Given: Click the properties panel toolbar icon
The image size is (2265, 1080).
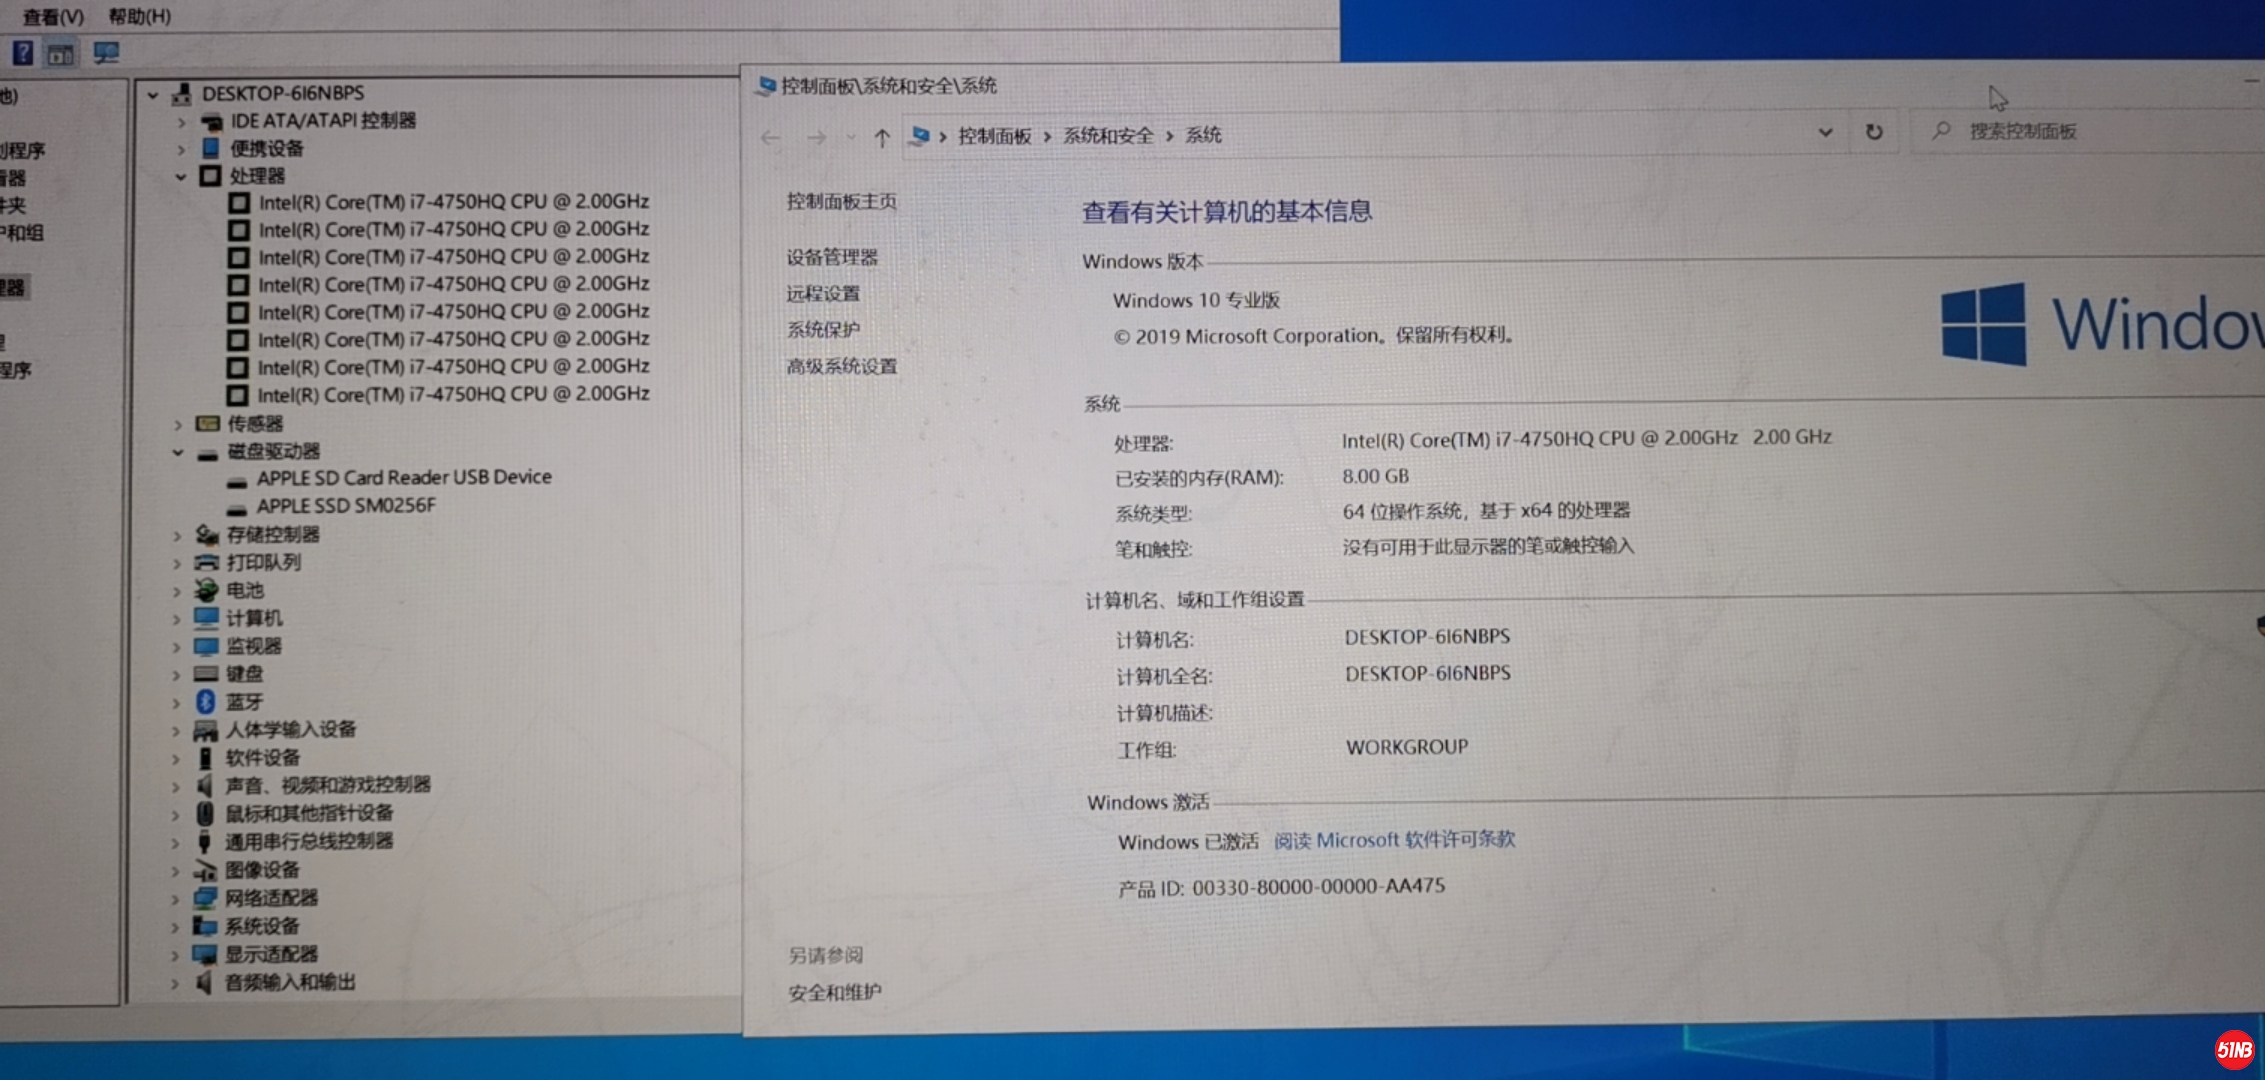Looking at the screenshot, I should pos(61,54).
